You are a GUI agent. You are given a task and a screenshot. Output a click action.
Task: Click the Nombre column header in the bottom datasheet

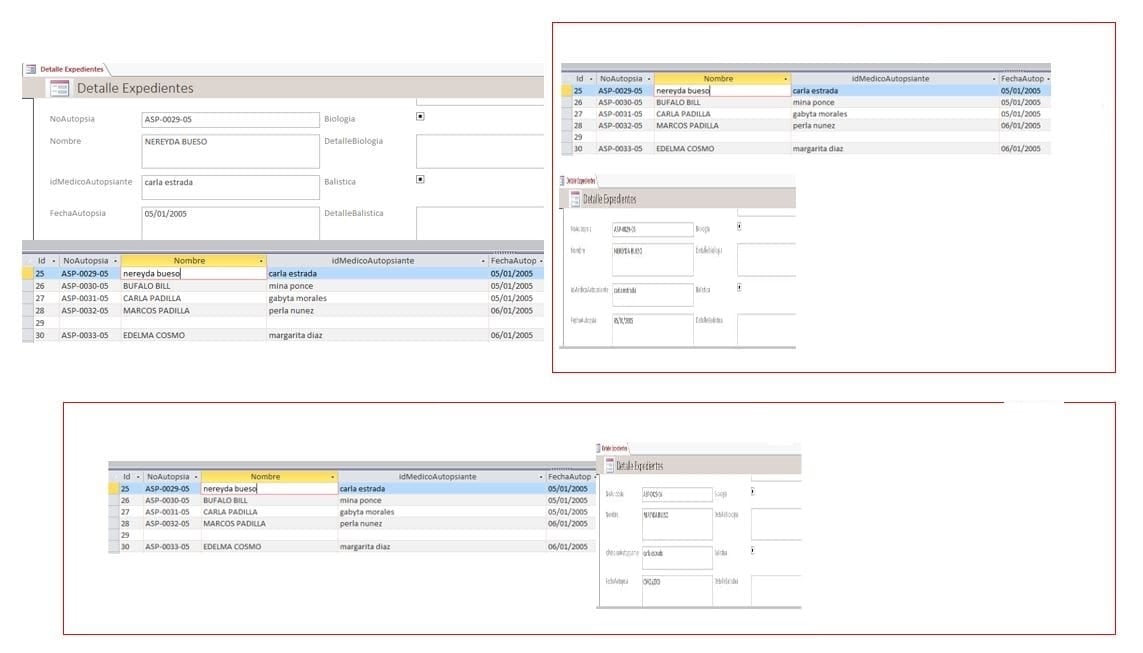[x=265, y=477]
